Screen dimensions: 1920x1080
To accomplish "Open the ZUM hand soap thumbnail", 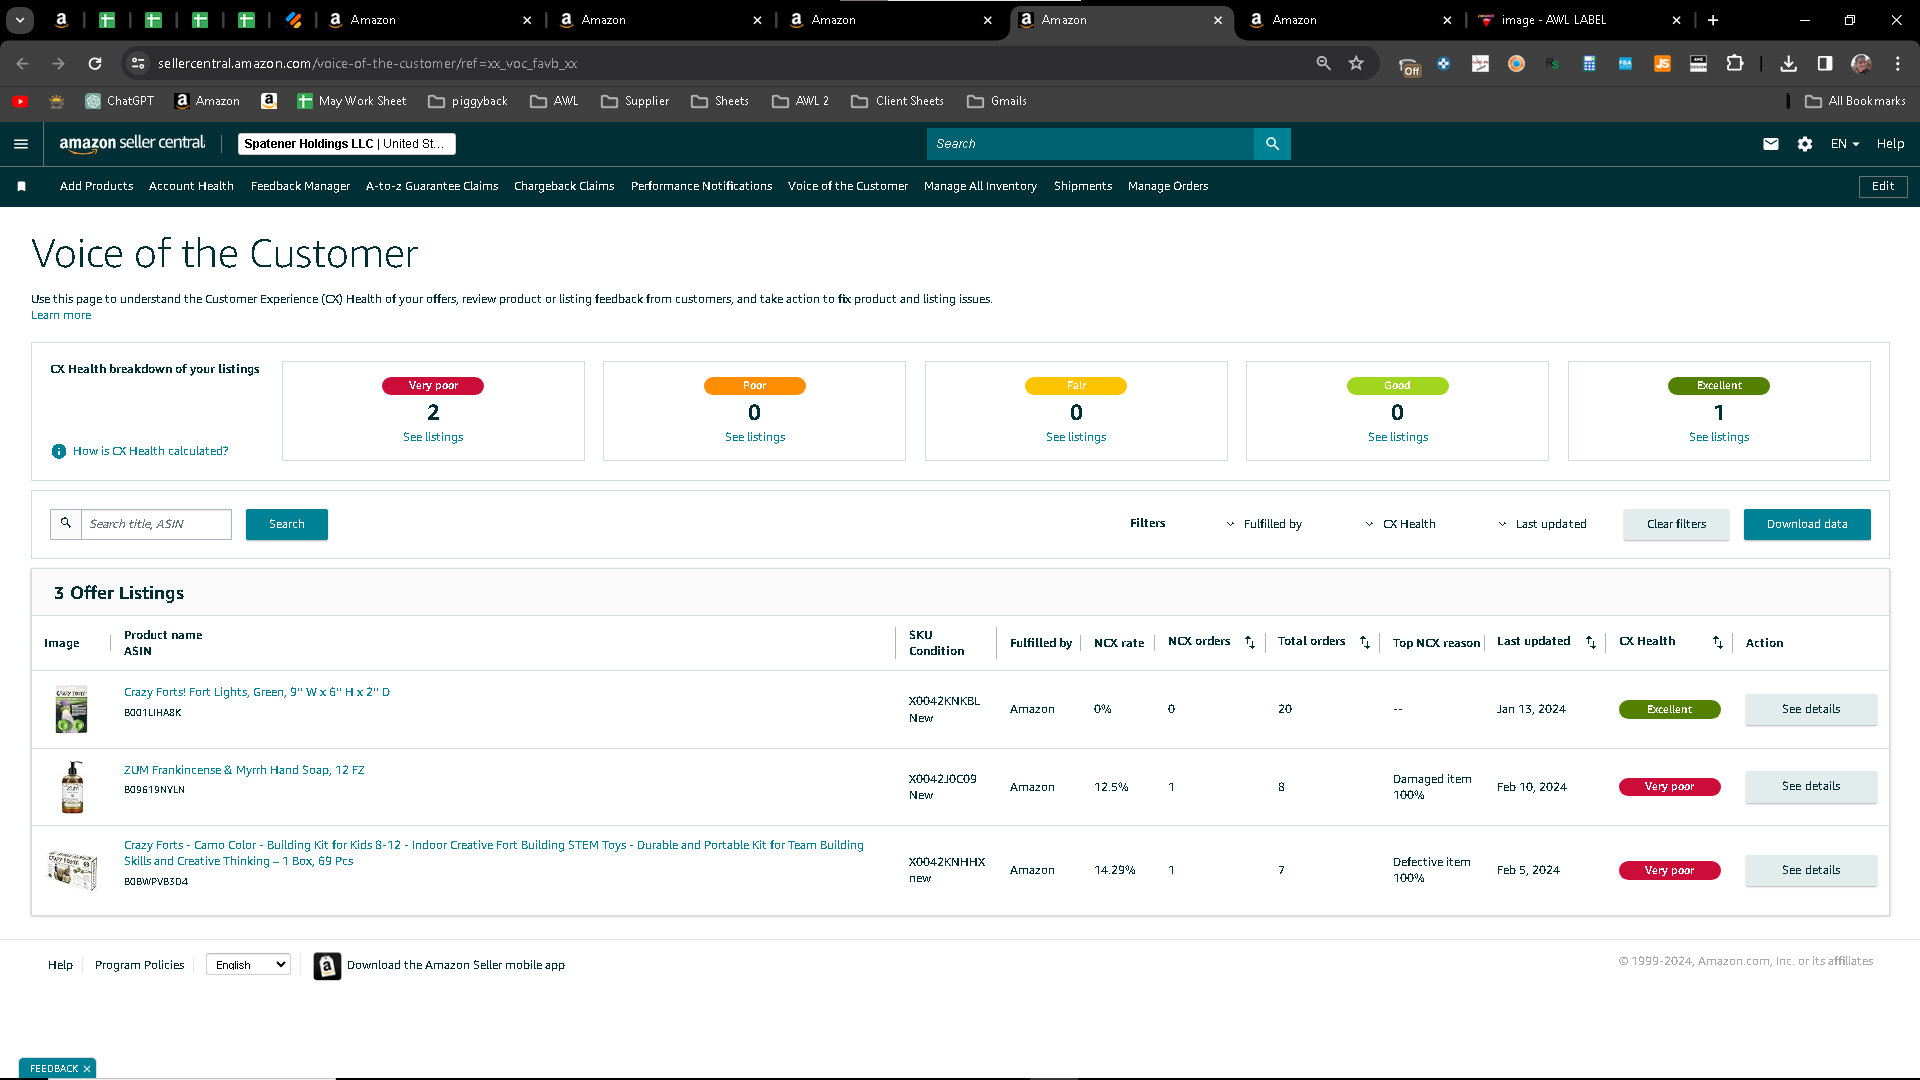I will [72, 787].
